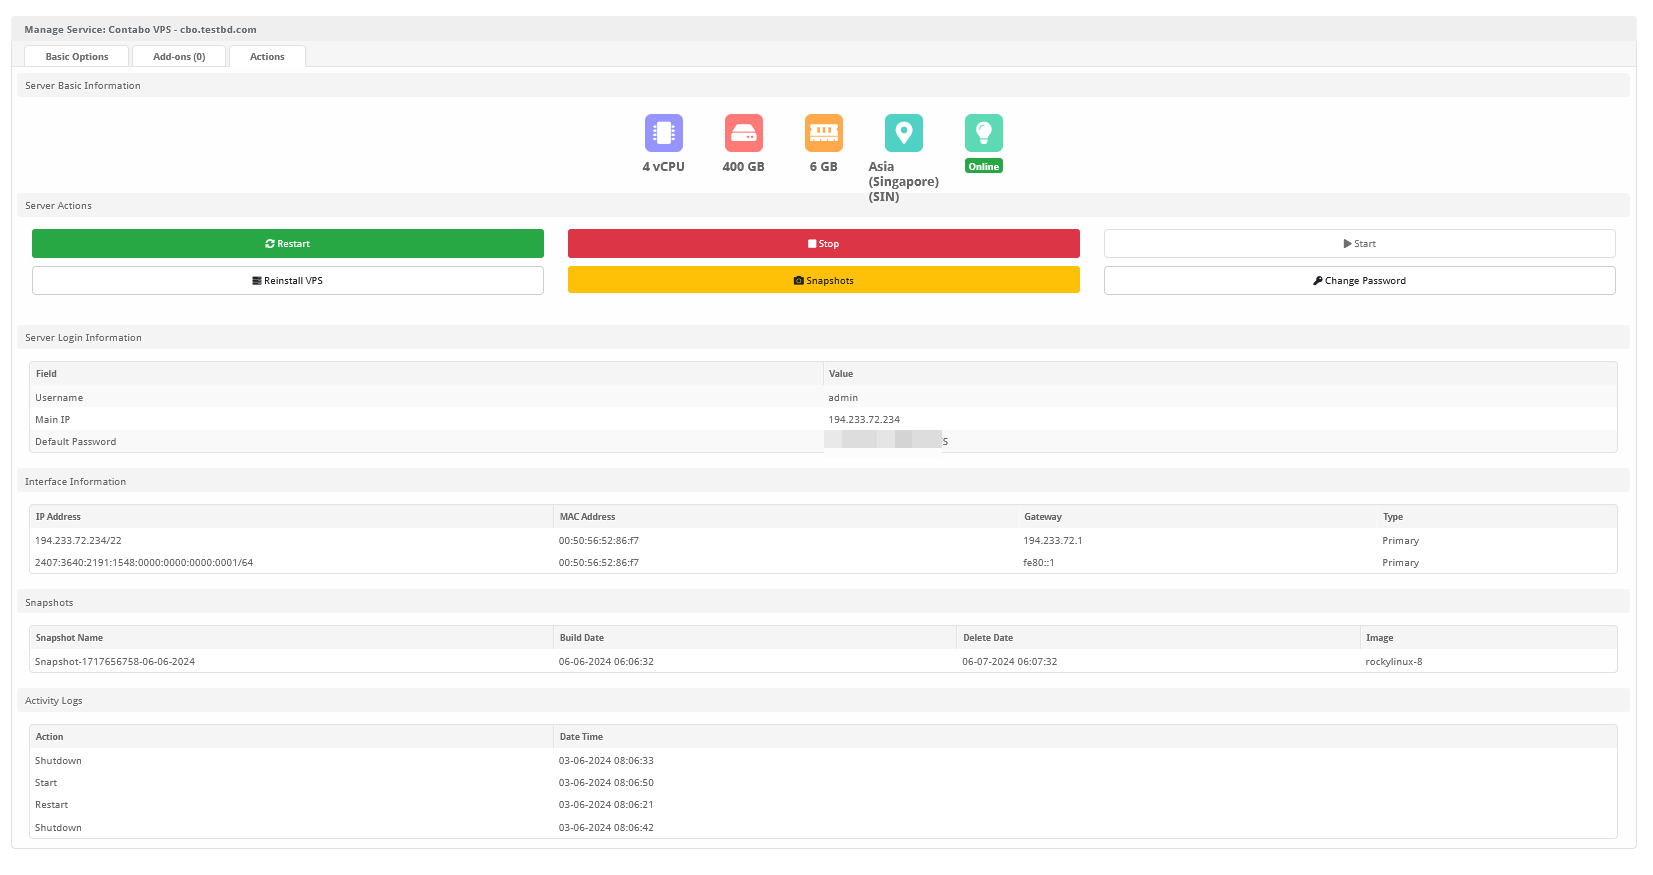Click the green Online status badge
This screenshot has width=1653, height=875.
983,167
